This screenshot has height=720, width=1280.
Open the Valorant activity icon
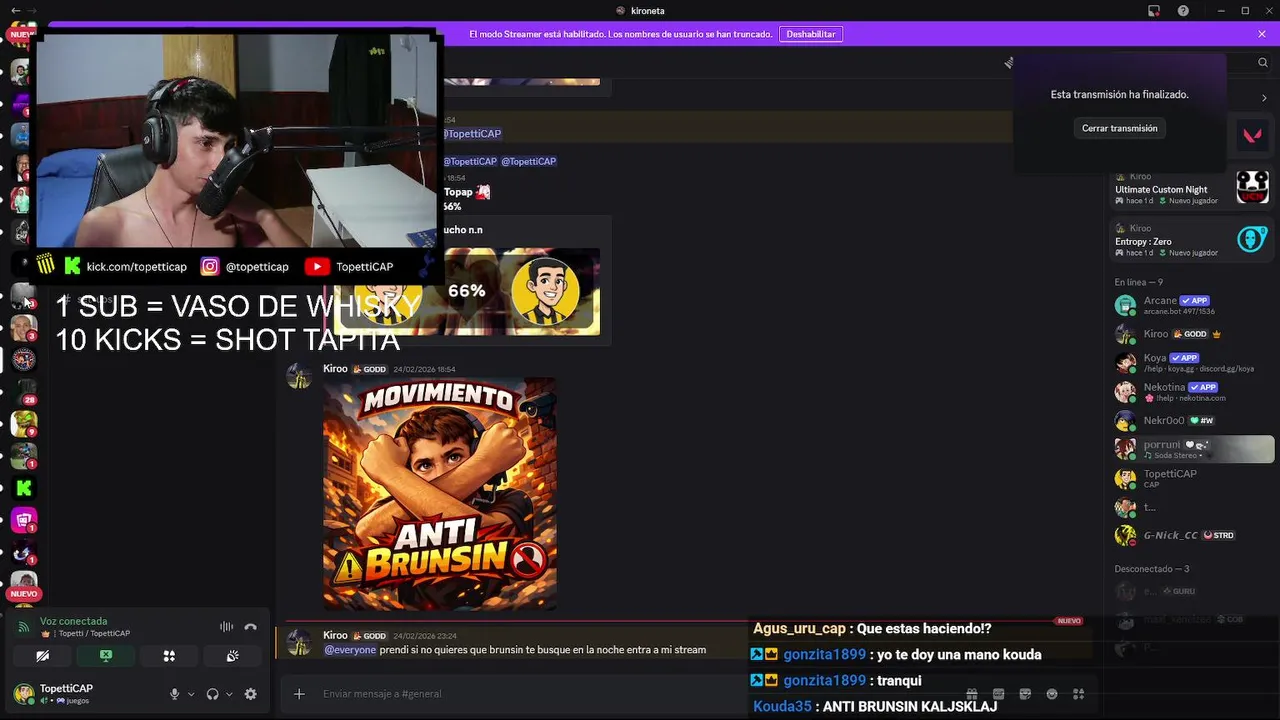(1252, 135)
